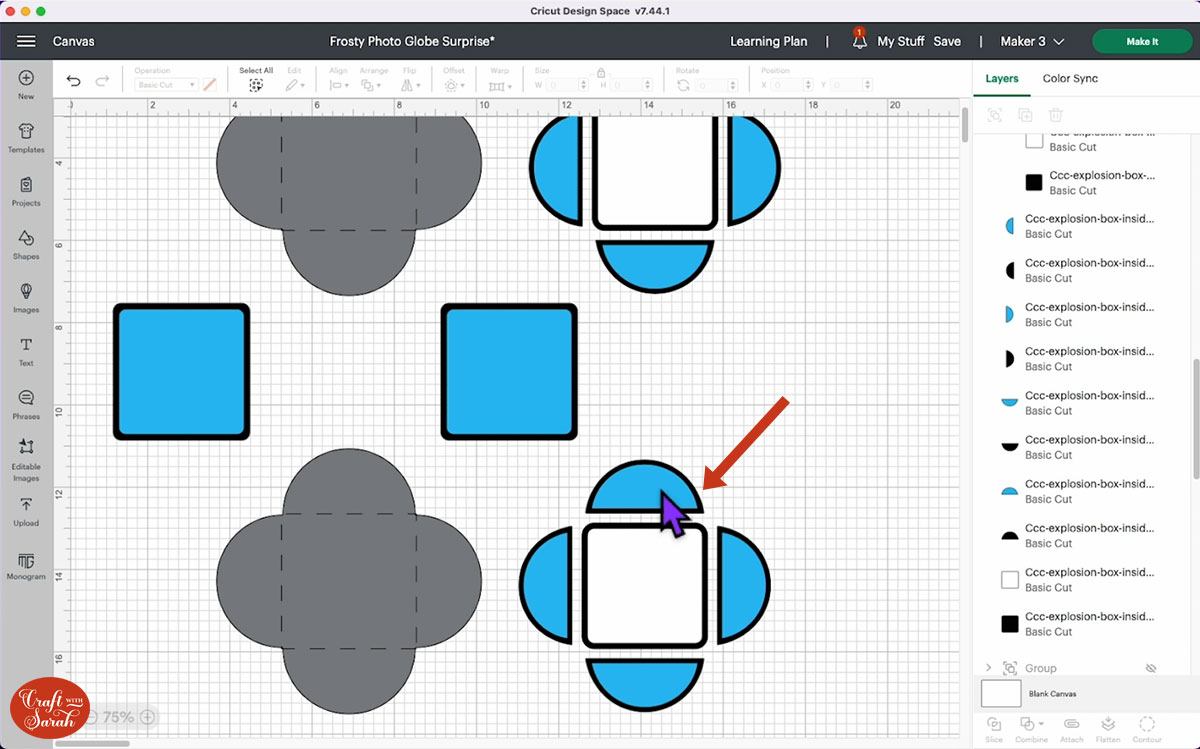Open notifications bell
Viewport: 1200px width, 749px height.
[859, 40]
